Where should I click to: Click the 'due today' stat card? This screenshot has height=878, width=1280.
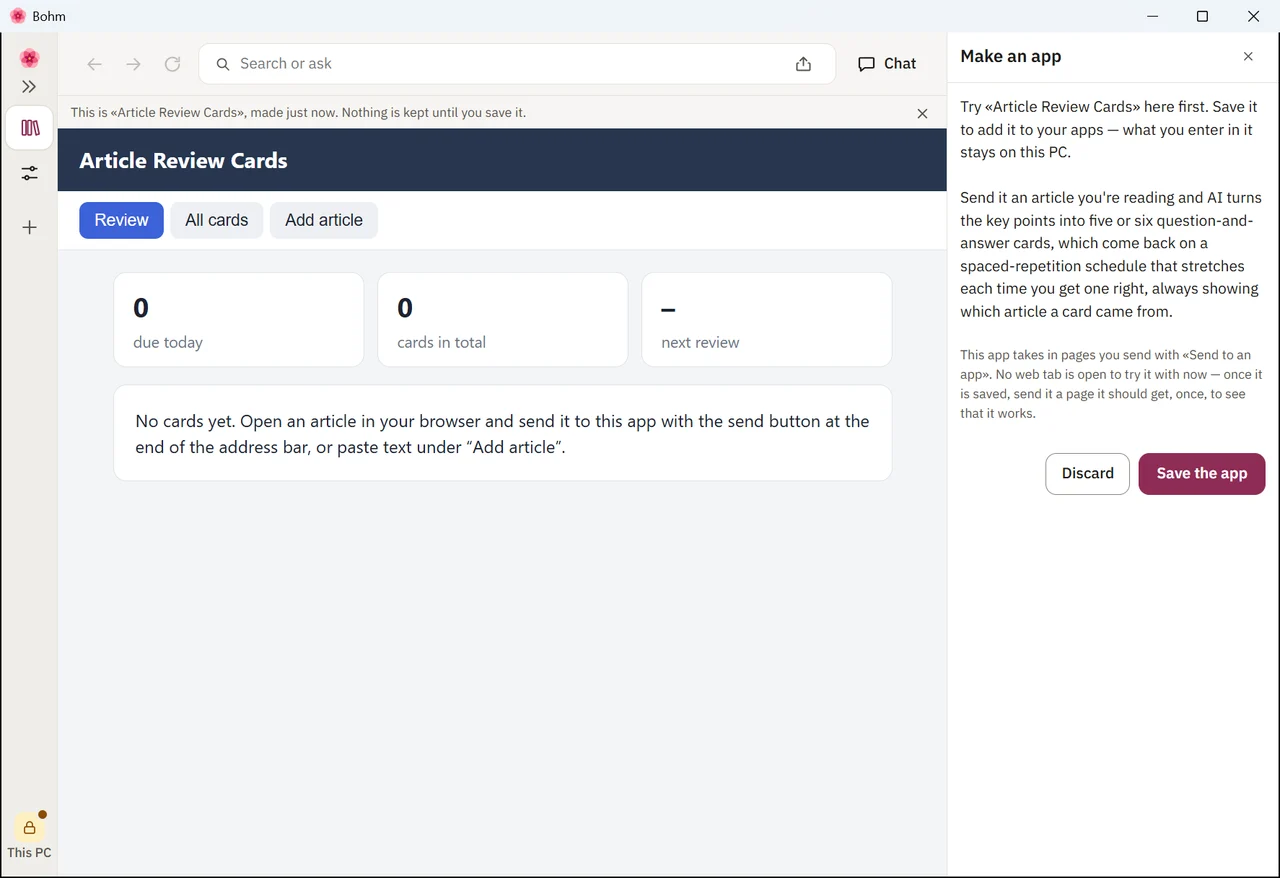click(239, 320)
